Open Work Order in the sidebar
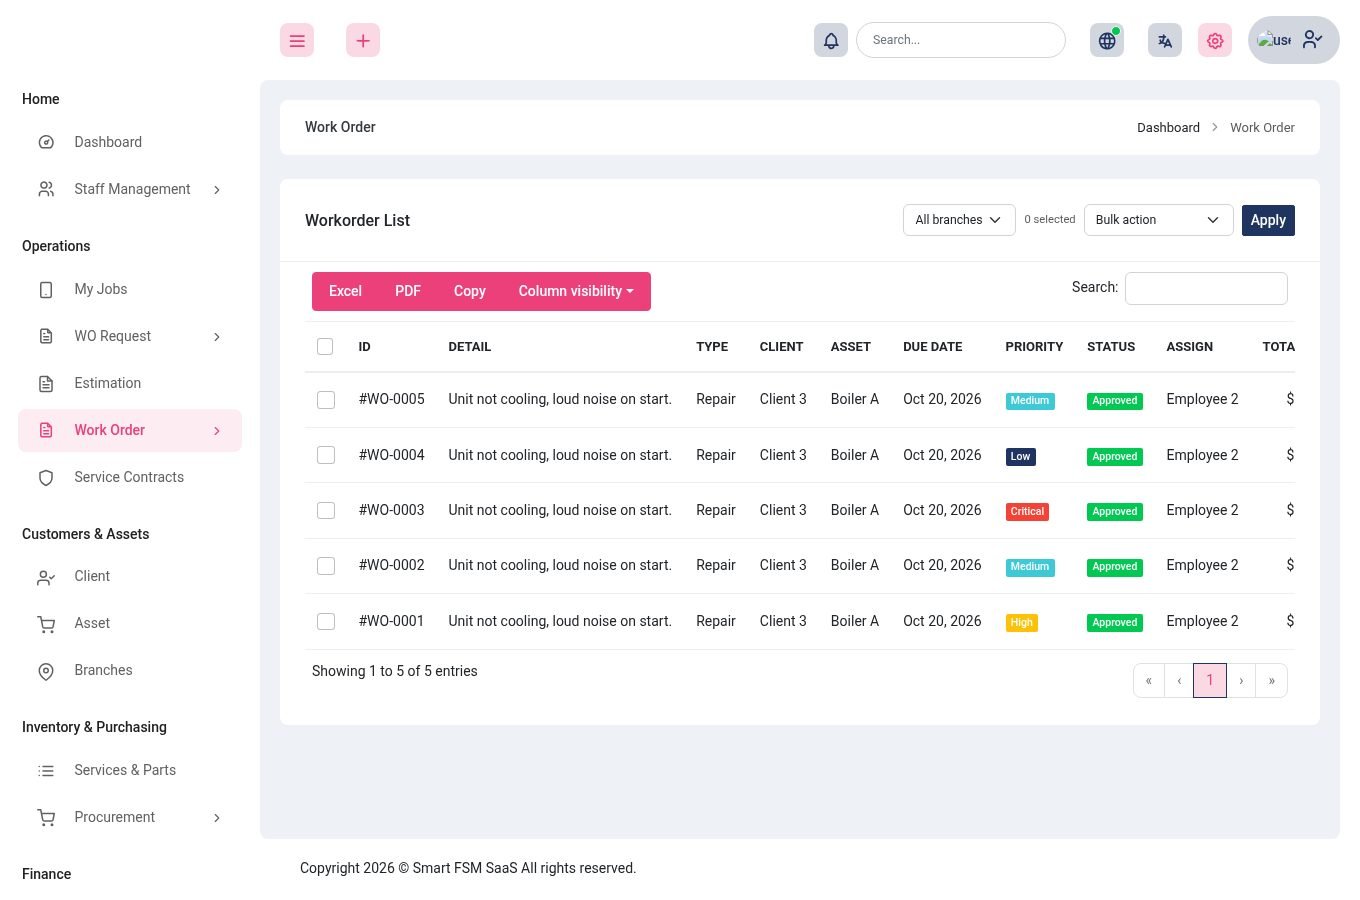The image size is (1360, 900). coord(130,430)
